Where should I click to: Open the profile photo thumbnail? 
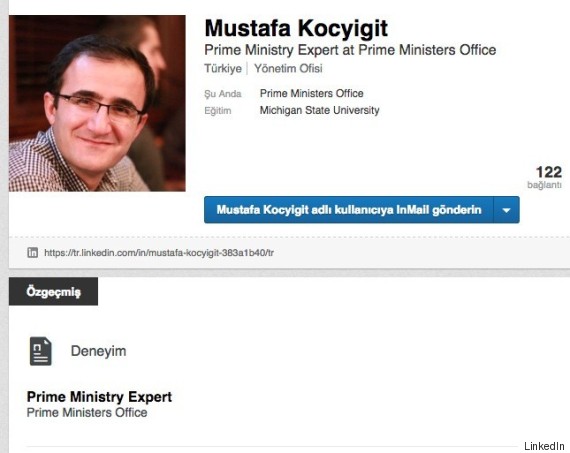click(97, 103)
